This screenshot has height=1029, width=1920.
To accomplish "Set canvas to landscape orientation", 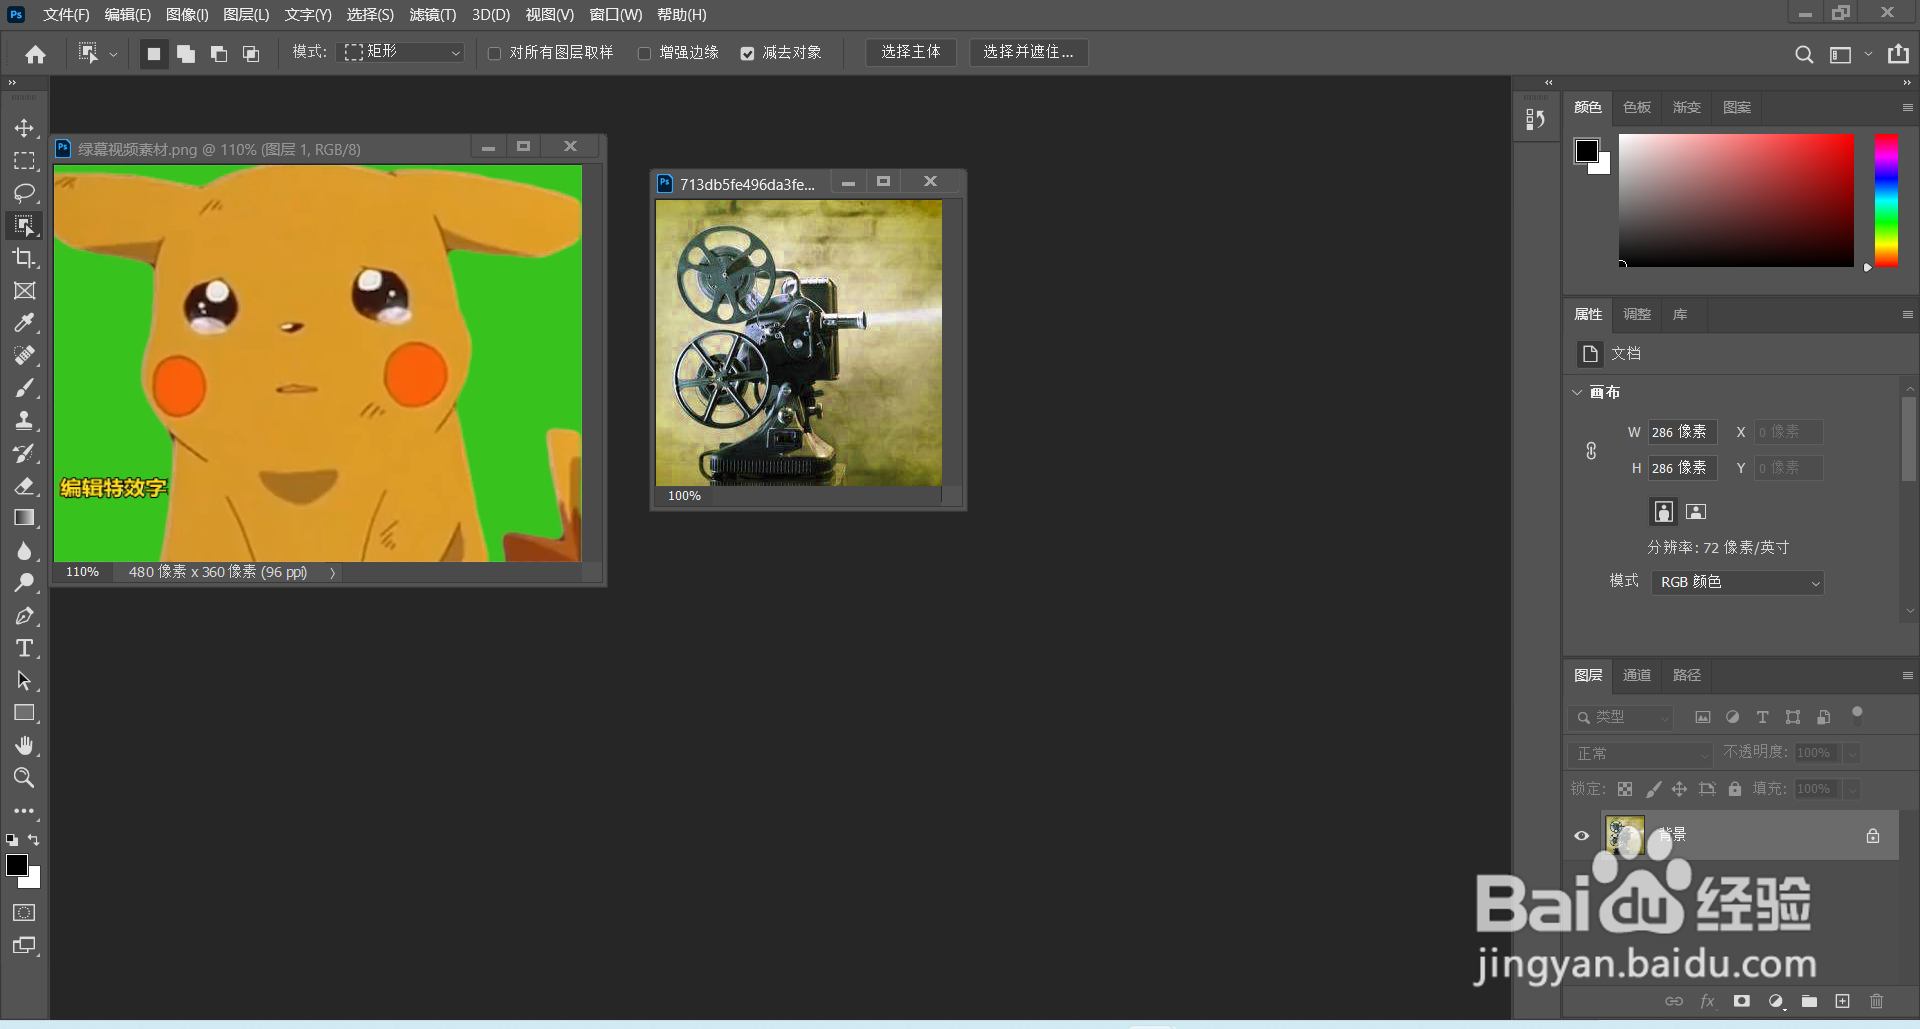I will [1696, 512].
